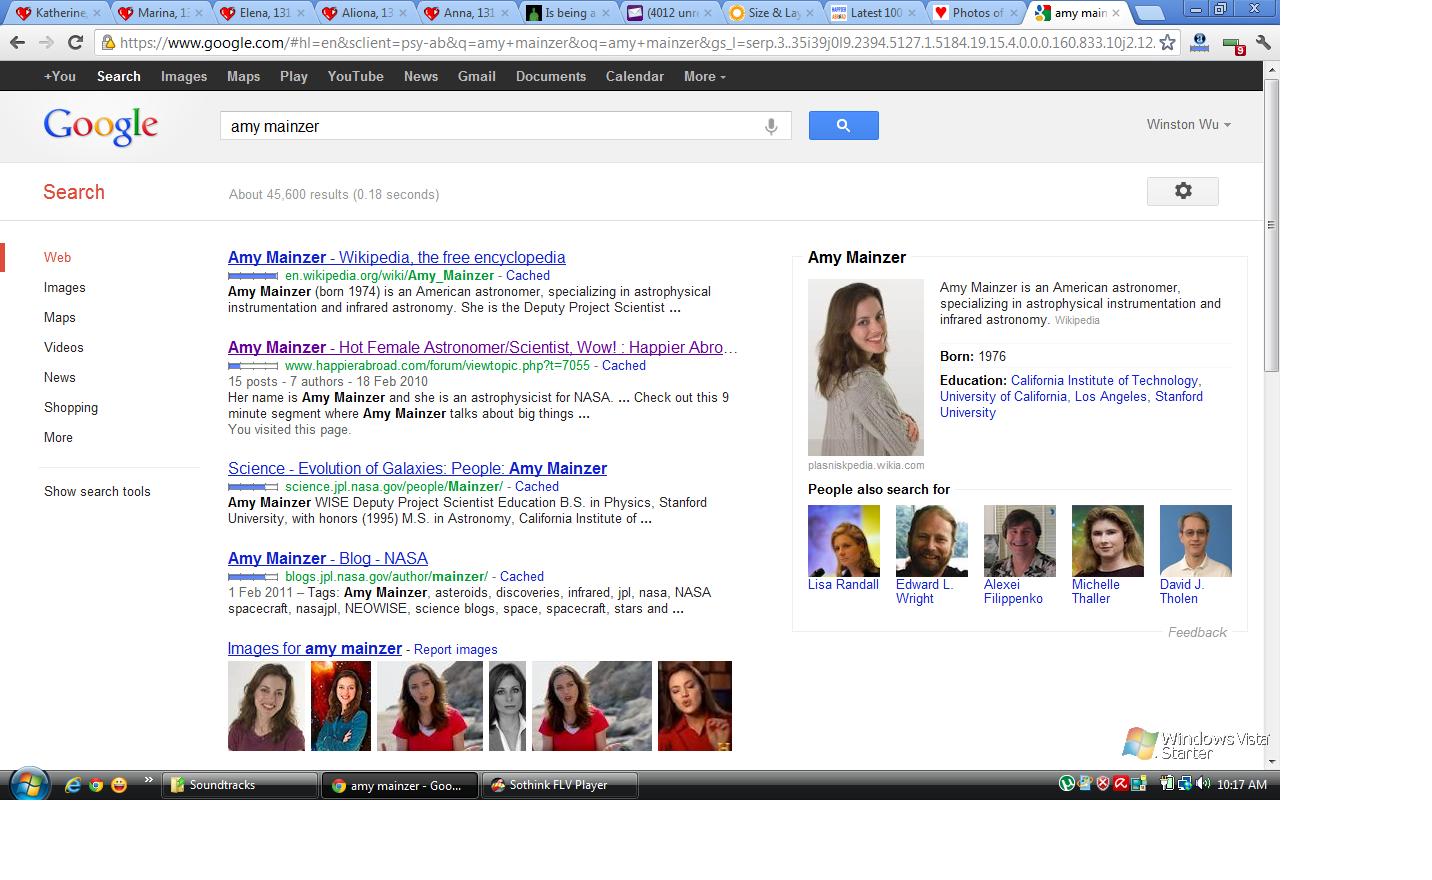The image size is (1432, 880).
Task: Launch Internet Explorer from quick launch
Action: point(73,785)
